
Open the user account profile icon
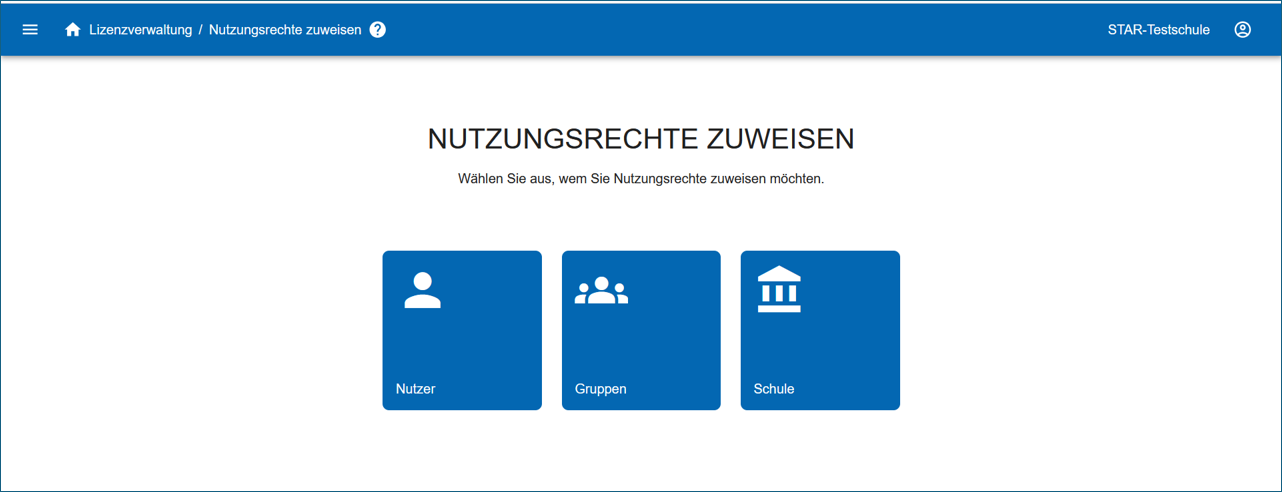pos(1242,30)
